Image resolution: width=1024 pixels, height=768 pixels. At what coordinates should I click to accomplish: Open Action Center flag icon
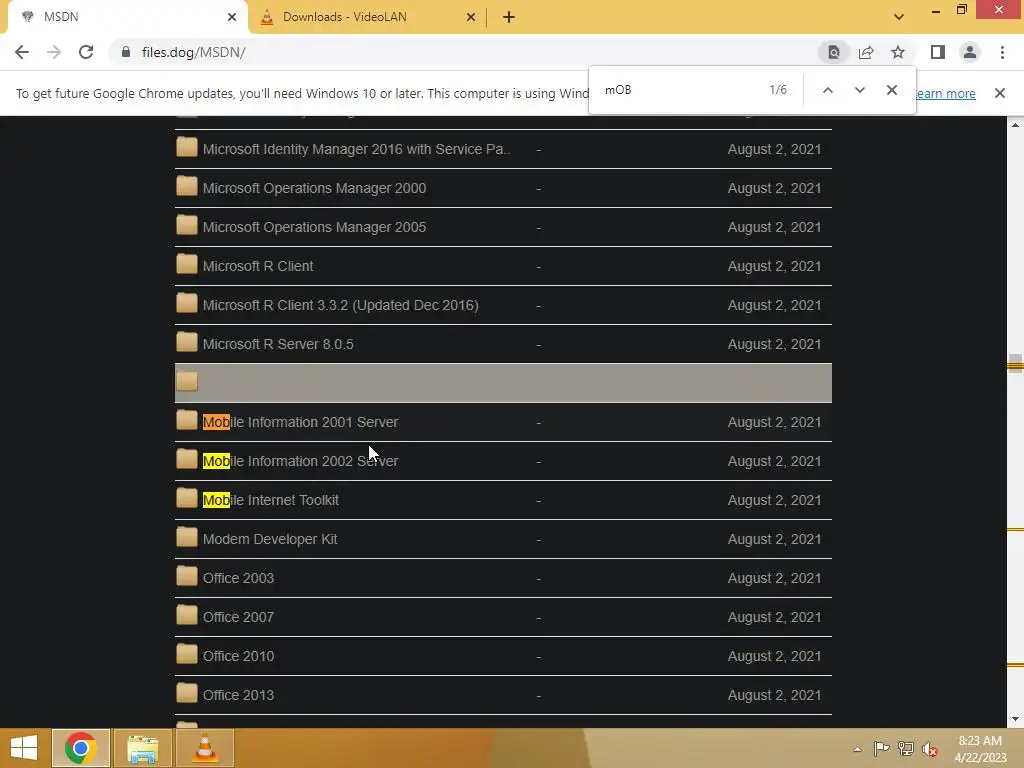[881, 748]
